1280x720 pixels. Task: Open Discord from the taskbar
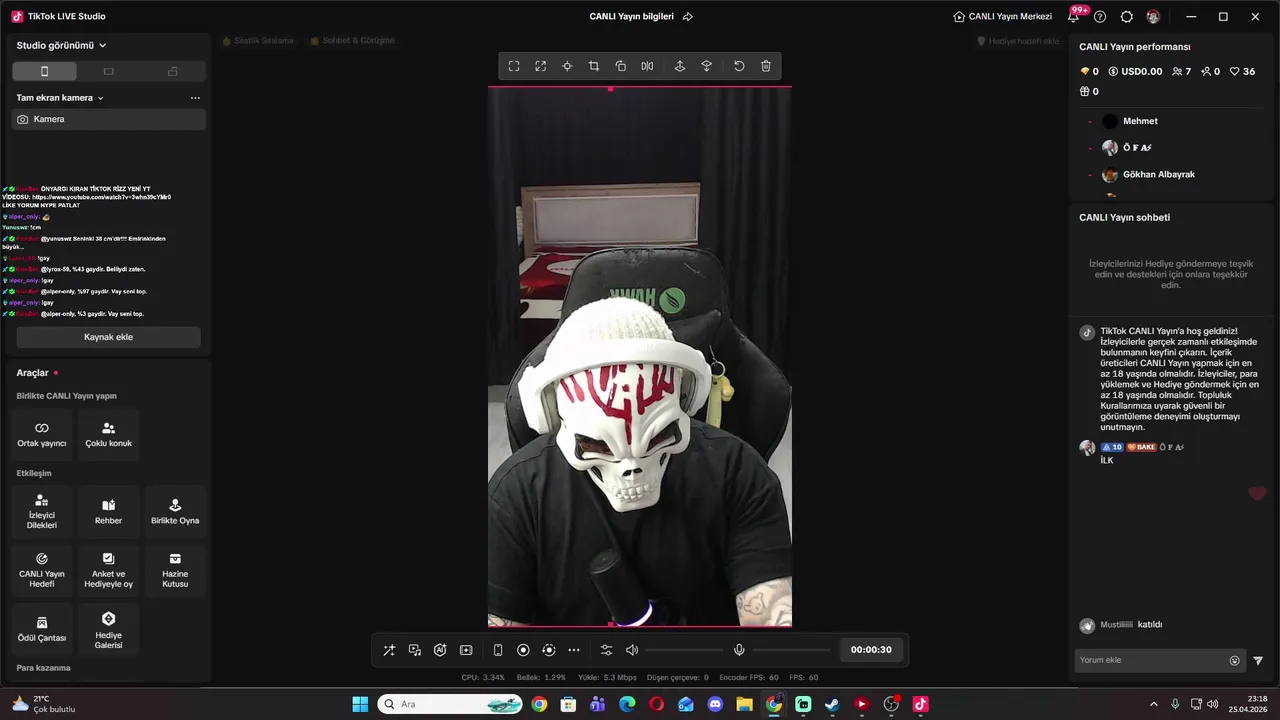[x=715, y=704]
